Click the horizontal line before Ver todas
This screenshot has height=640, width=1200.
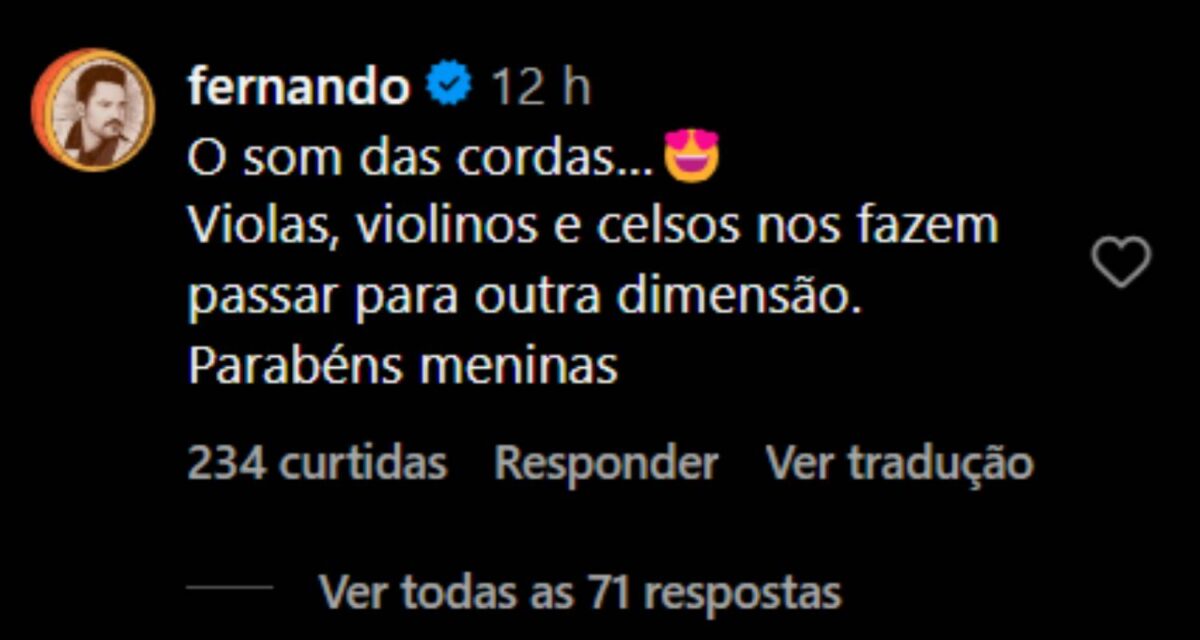coord(230,590)
